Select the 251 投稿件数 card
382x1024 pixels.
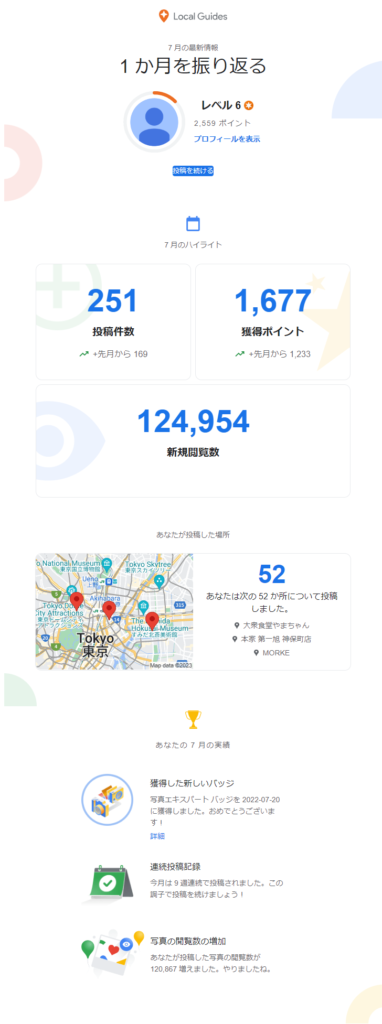point(113,321)
